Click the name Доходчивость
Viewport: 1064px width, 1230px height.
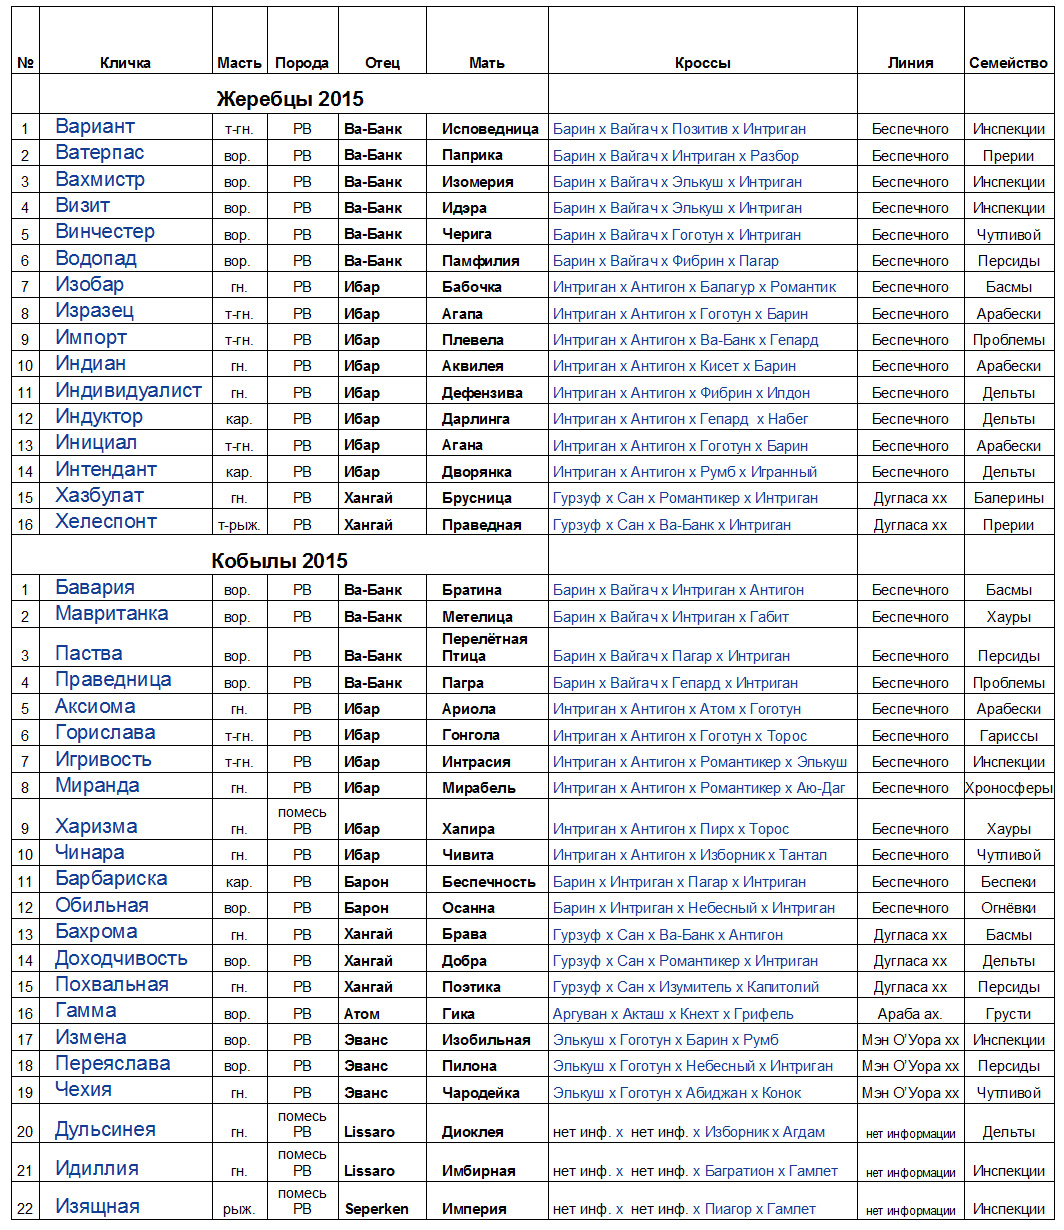click(121, 958)
